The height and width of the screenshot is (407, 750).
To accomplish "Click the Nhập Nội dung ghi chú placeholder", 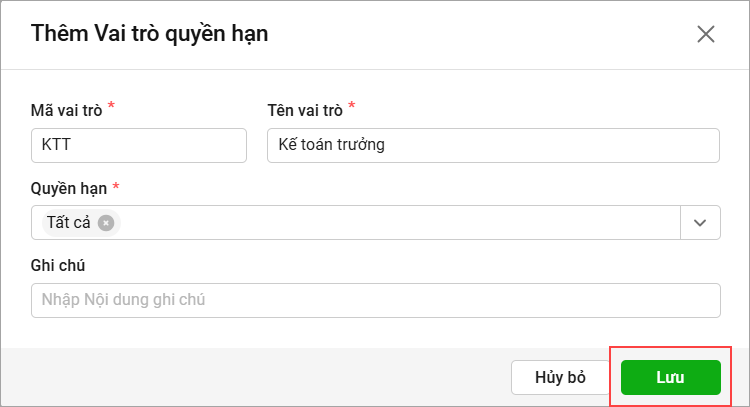I will point(123,300).
